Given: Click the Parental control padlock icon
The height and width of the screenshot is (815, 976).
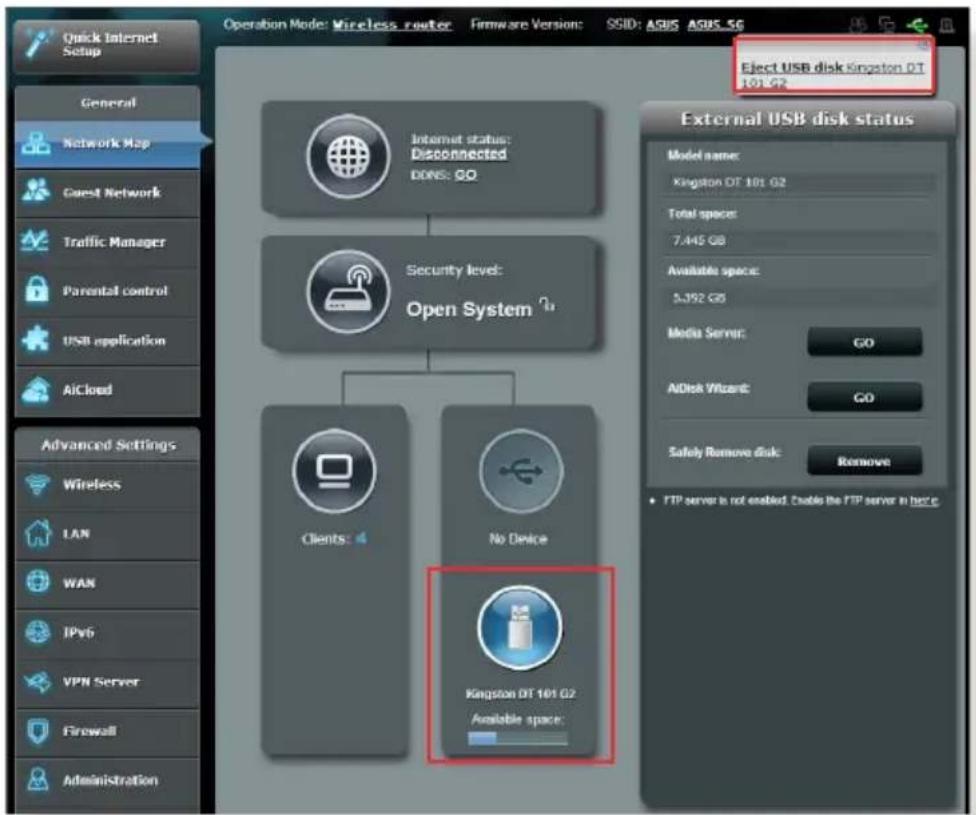Looking at the screenshot, I should click(x=37, y=290).
